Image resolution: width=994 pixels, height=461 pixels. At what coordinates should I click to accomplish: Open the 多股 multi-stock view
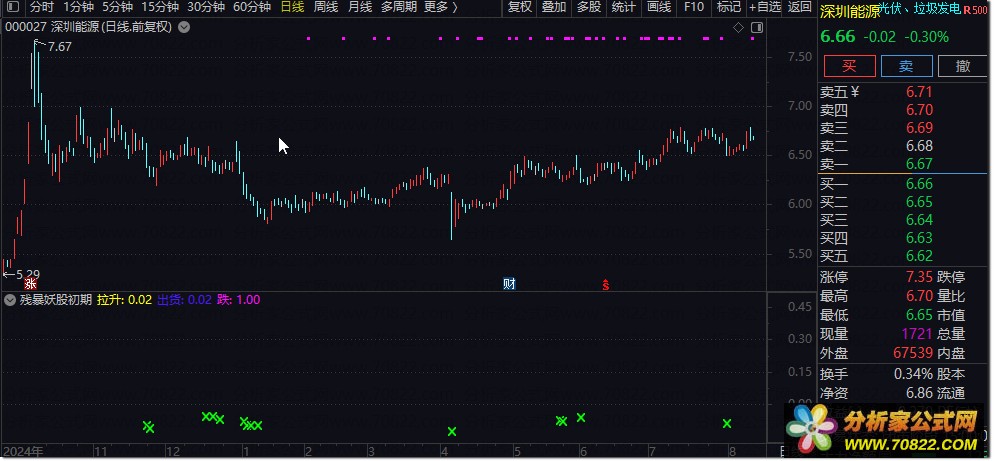(x=589, y=8)
